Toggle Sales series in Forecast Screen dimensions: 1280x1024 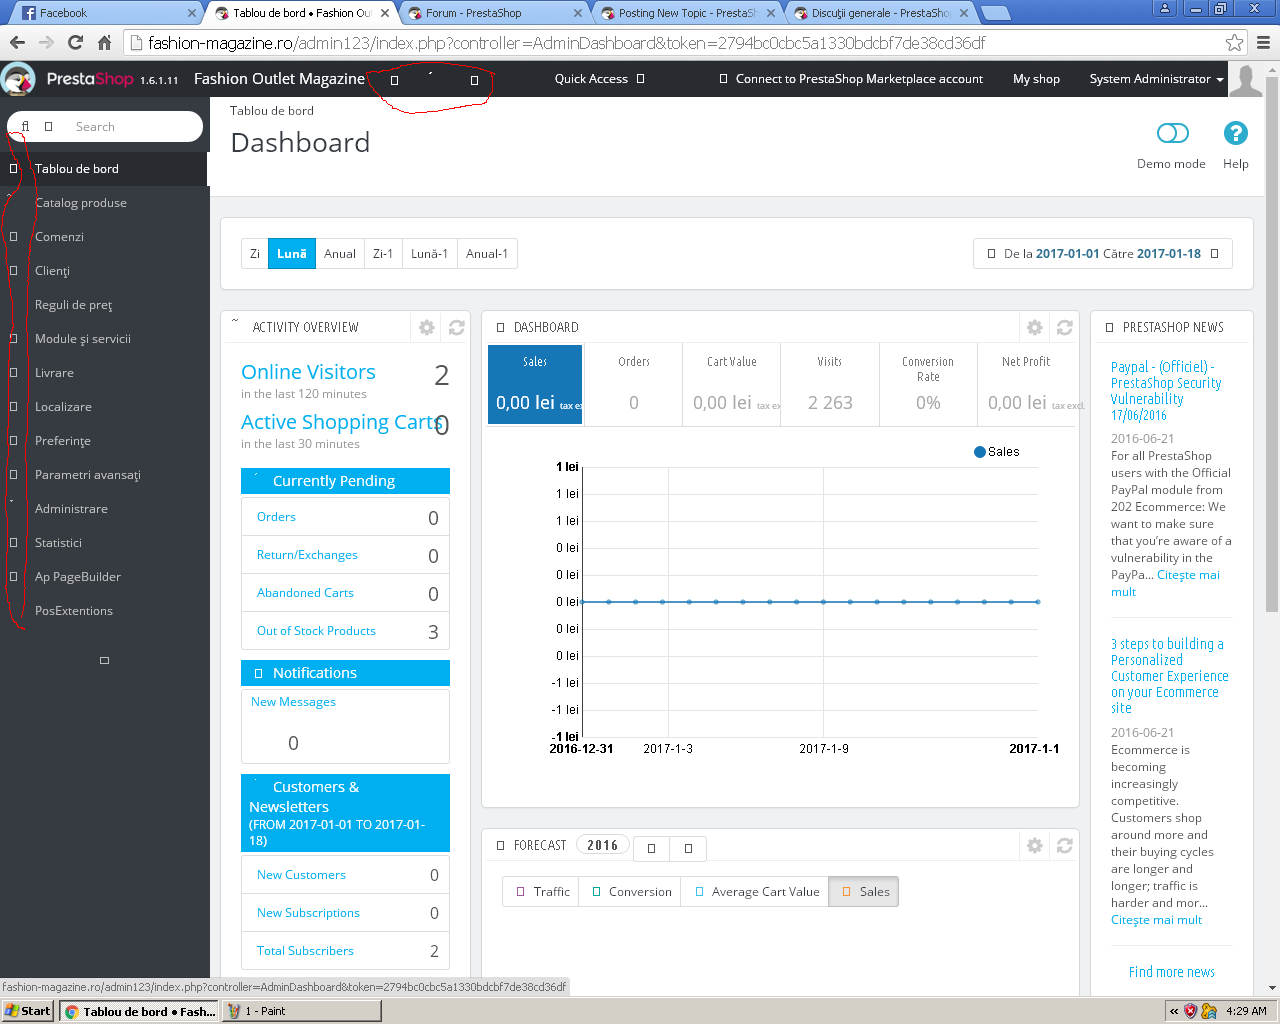point(865,892)
